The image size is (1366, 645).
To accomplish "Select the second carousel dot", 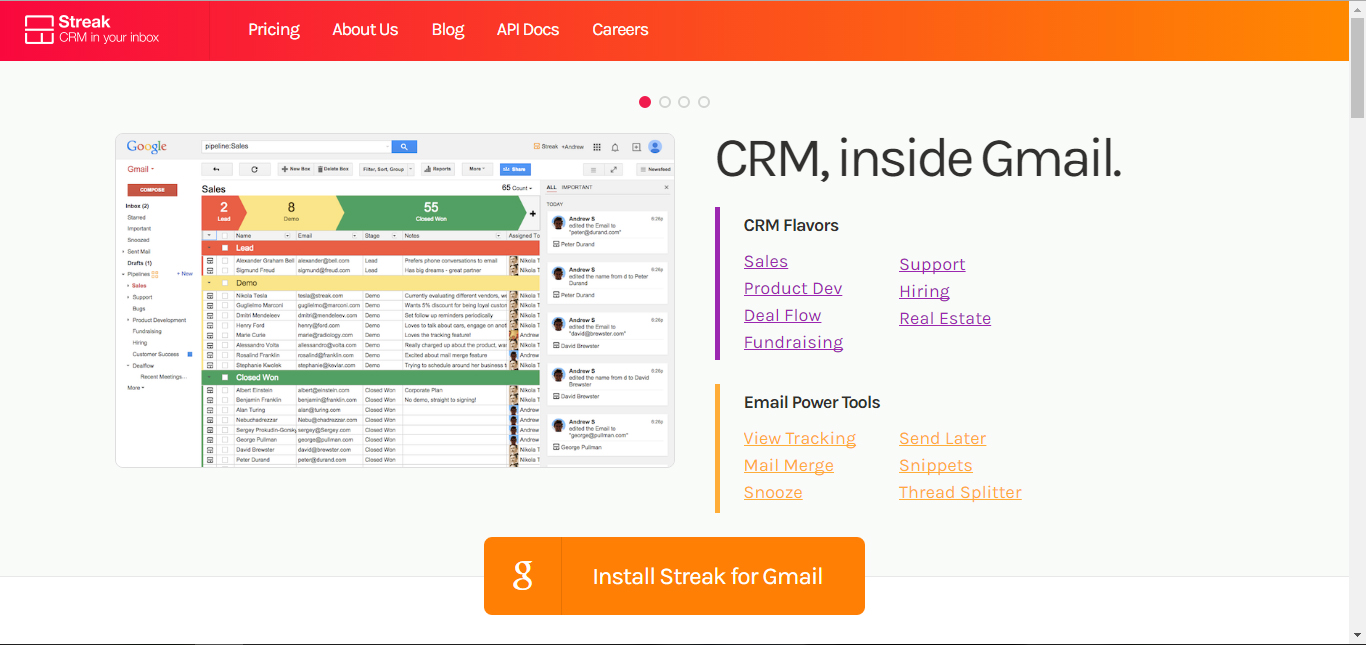I will [665, 102].
